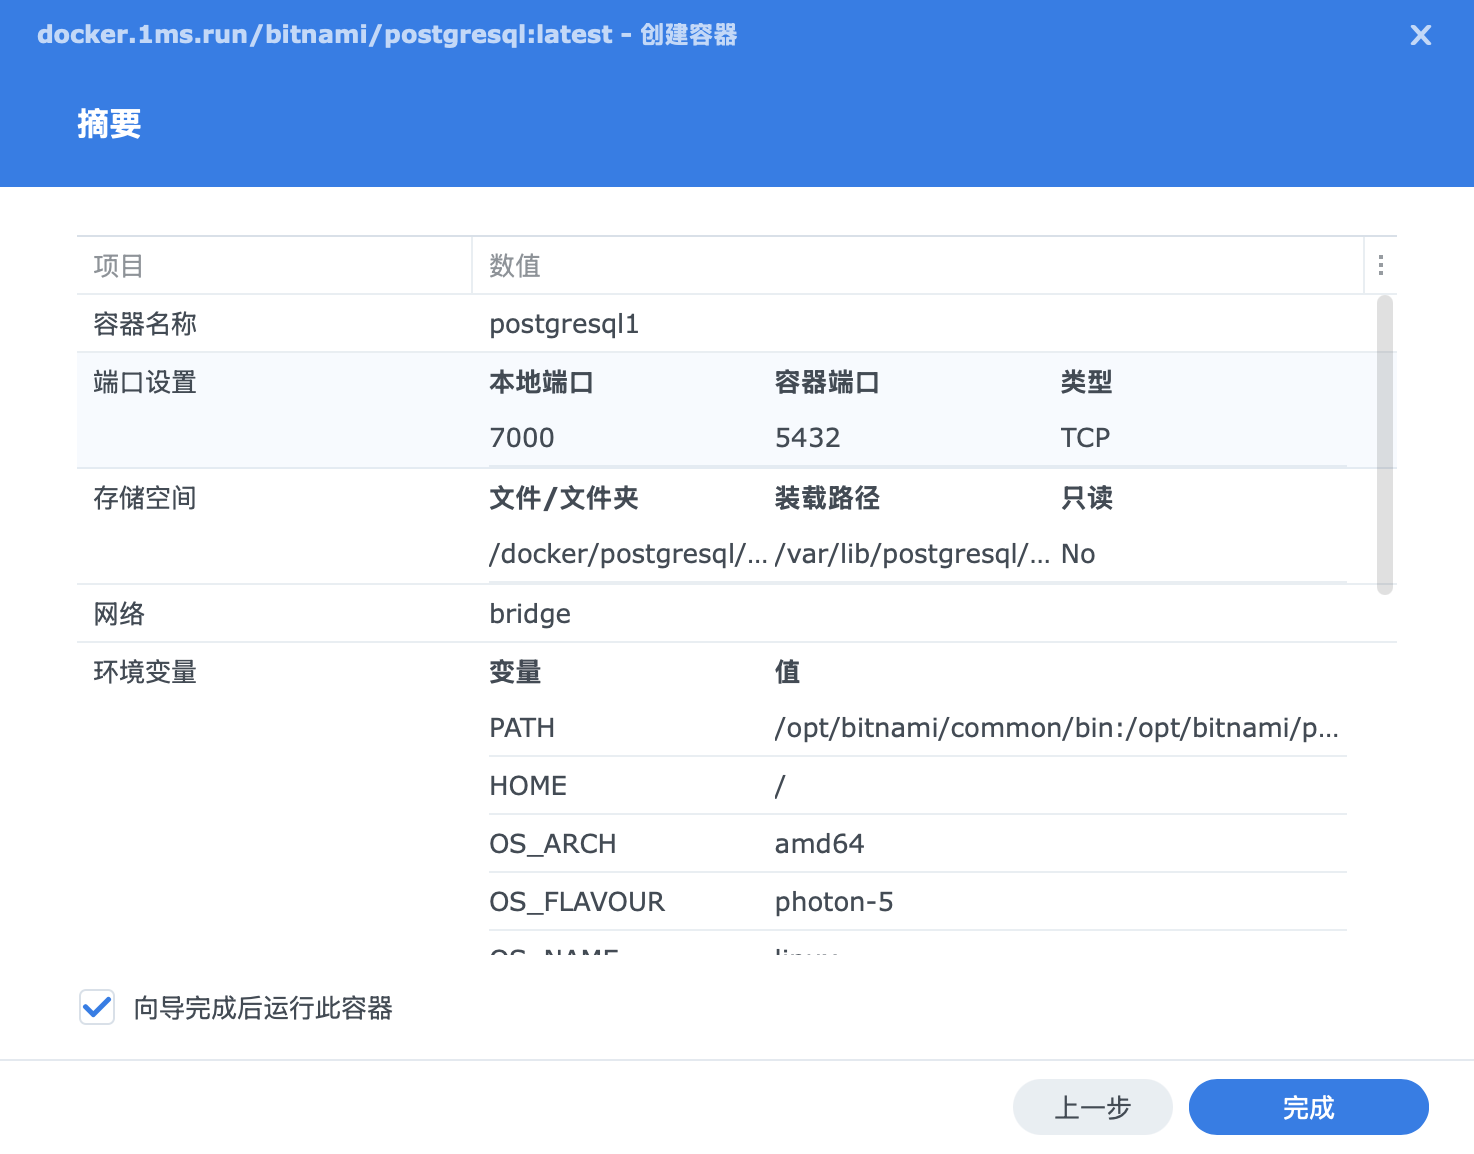The width and height of the screenshot is (1474, 1154).
Task: Click the 完成 button to finish
Action: (x=1307, y=1107)
